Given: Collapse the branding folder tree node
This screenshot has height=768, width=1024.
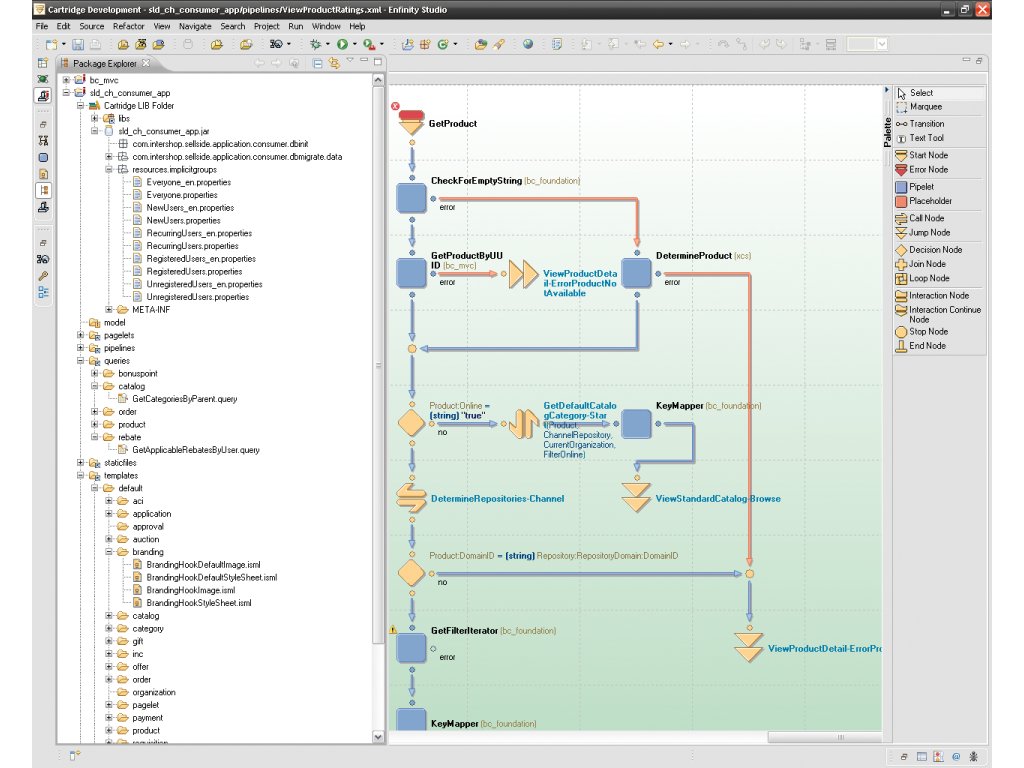Looking at the screenshot, I should pos(109,552).
